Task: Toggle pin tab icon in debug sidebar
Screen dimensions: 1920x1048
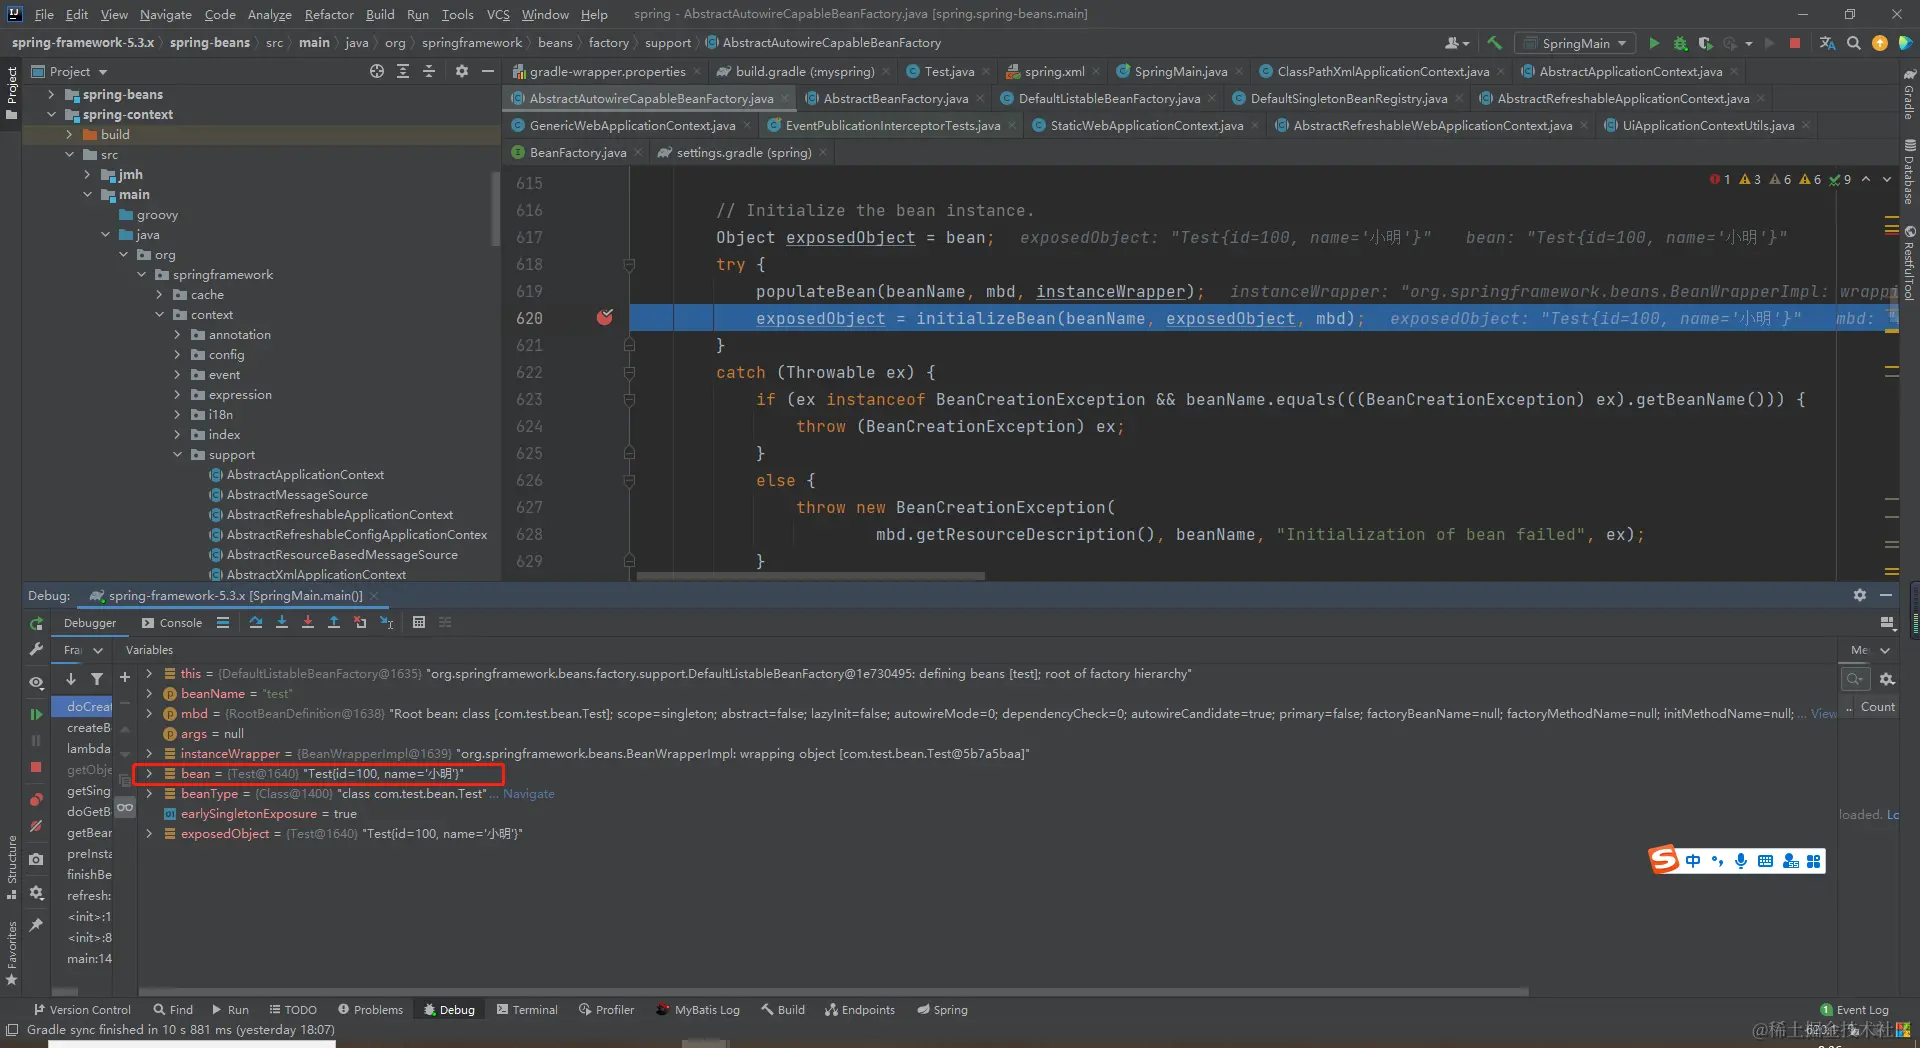Action: tap(36, 925)
